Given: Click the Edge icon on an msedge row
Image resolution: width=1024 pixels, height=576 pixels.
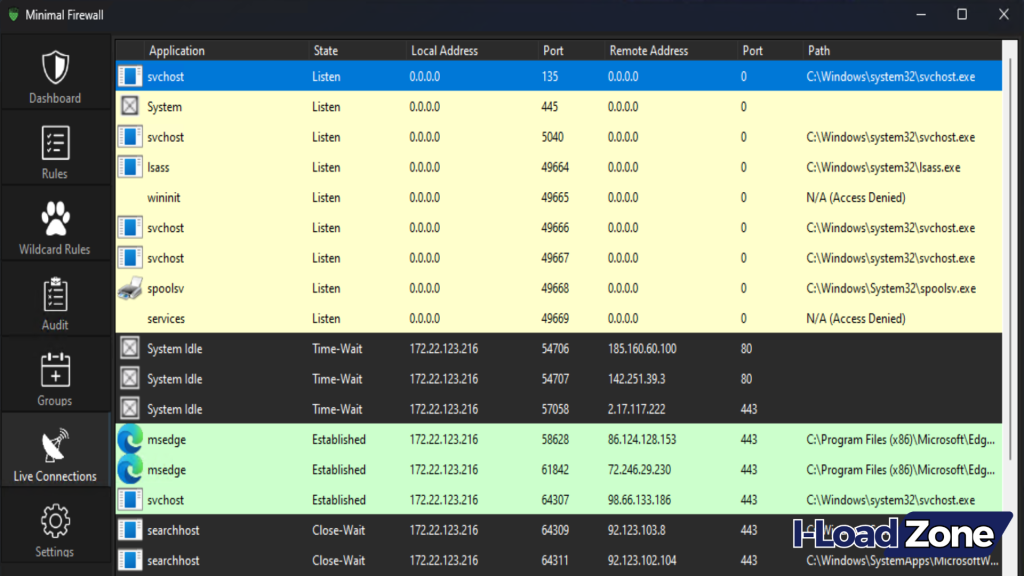Looking at the screenshot, I should 130,439.
